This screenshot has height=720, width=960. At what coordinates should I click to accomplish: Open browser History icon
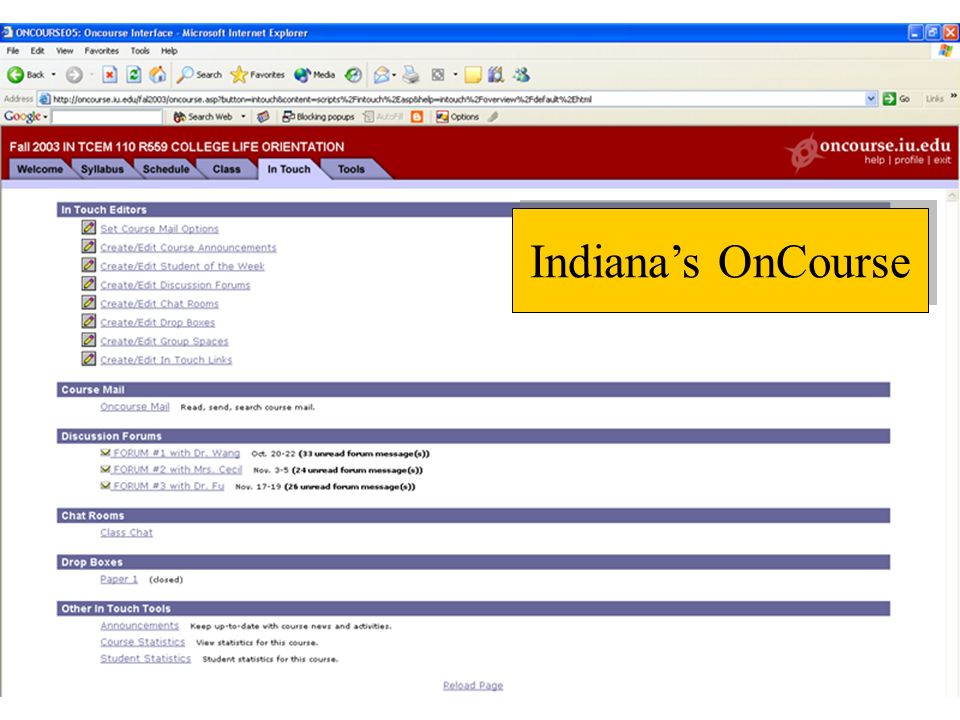click(353, 75)
